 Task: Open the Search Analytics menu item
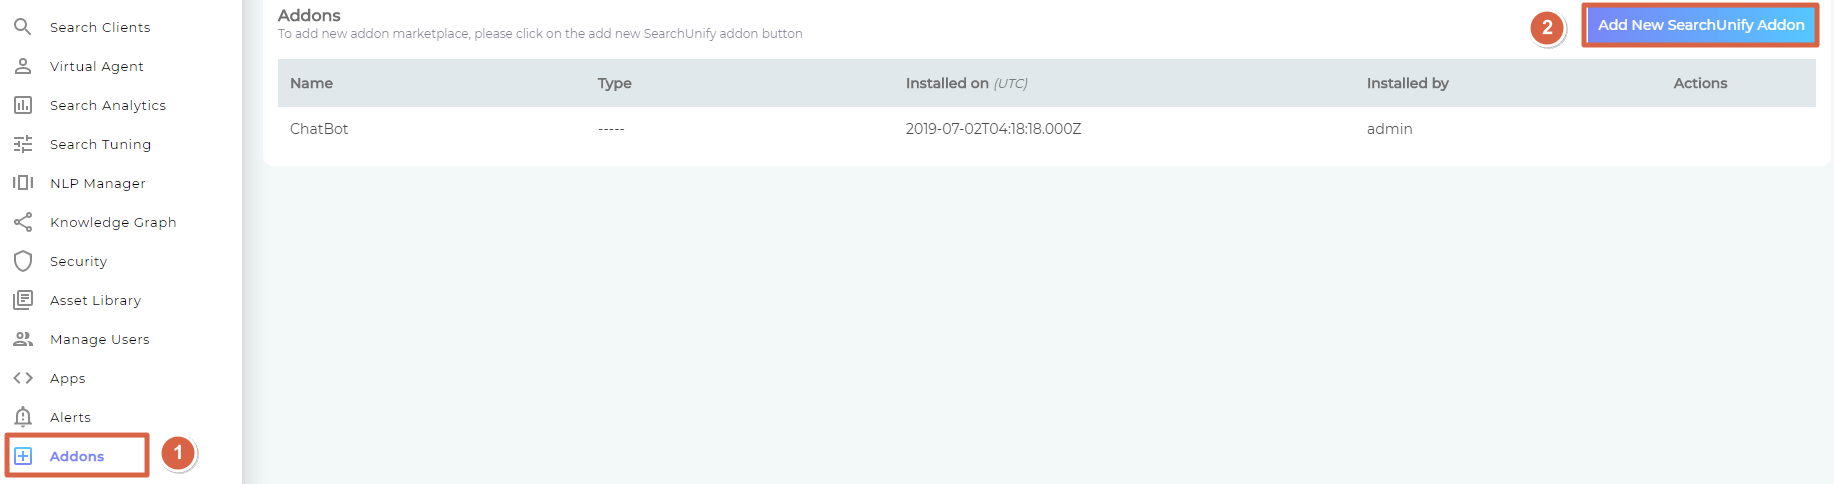click(x=108, y=105)
